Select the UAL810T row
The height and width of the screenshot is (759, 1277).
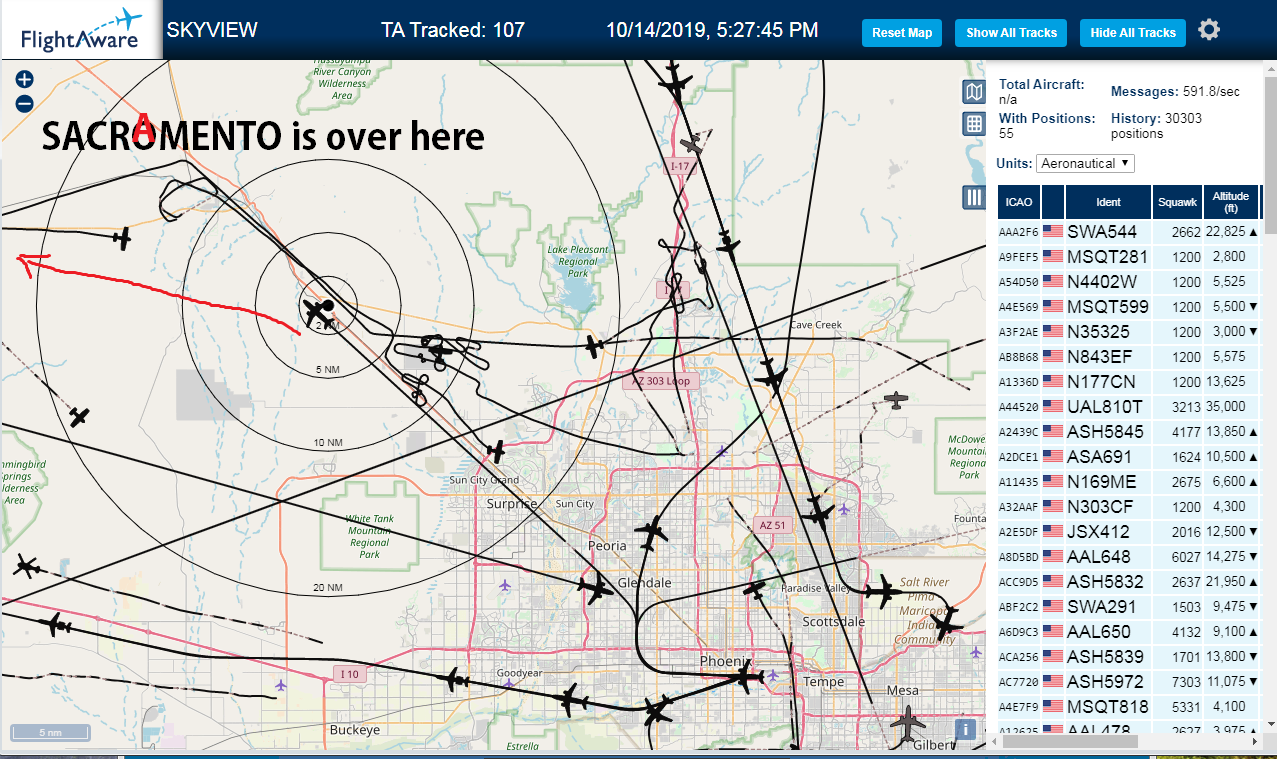click(1129, 406)
